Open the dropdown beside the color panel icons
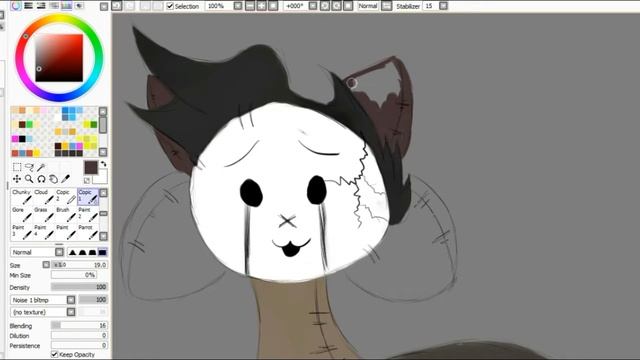This screenshot has height=360, width=640. (104, 6)
